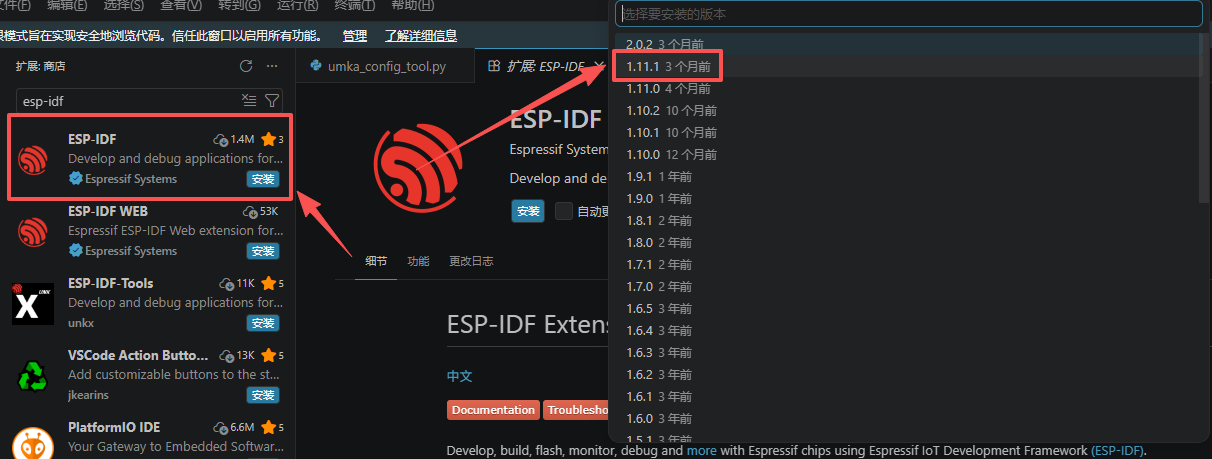Install the ESP-IDF-Tools extension
The height and width of the screenshot is (459, 1212).
[x=263, y=323]
